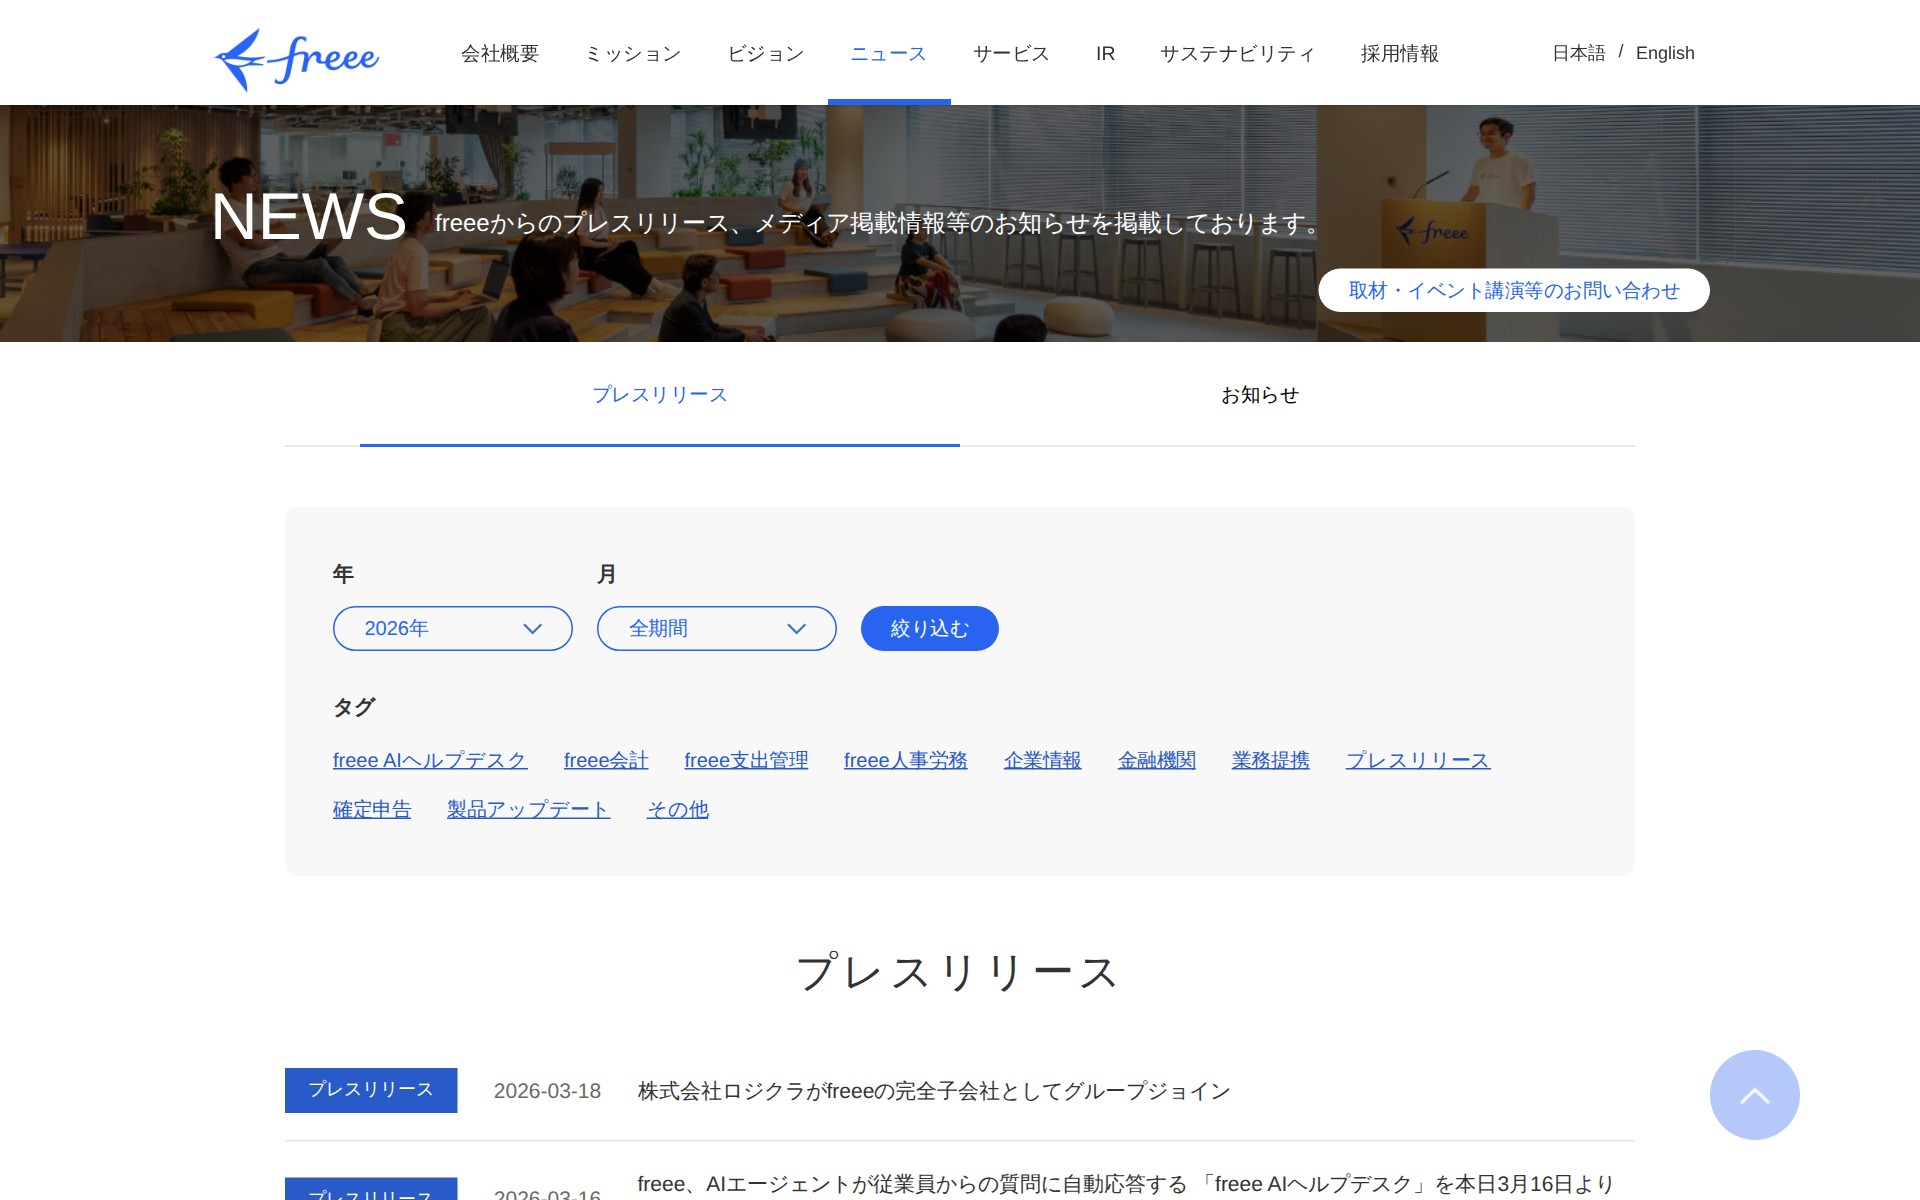The image size is (1920, 1200).
Task: Open the 年 (year) dropdown showing 2026年
Action: [451, 628]
